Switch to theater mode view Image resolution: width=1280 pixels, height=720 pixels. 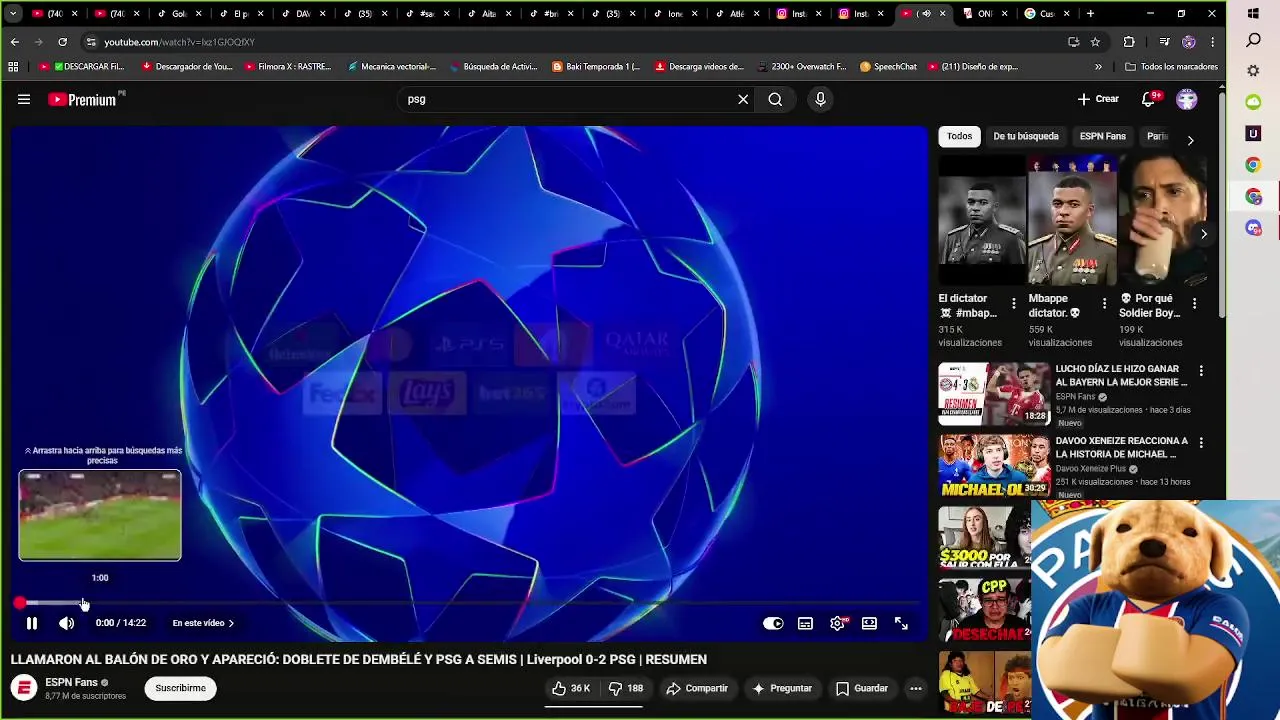(x=869, y=623)
